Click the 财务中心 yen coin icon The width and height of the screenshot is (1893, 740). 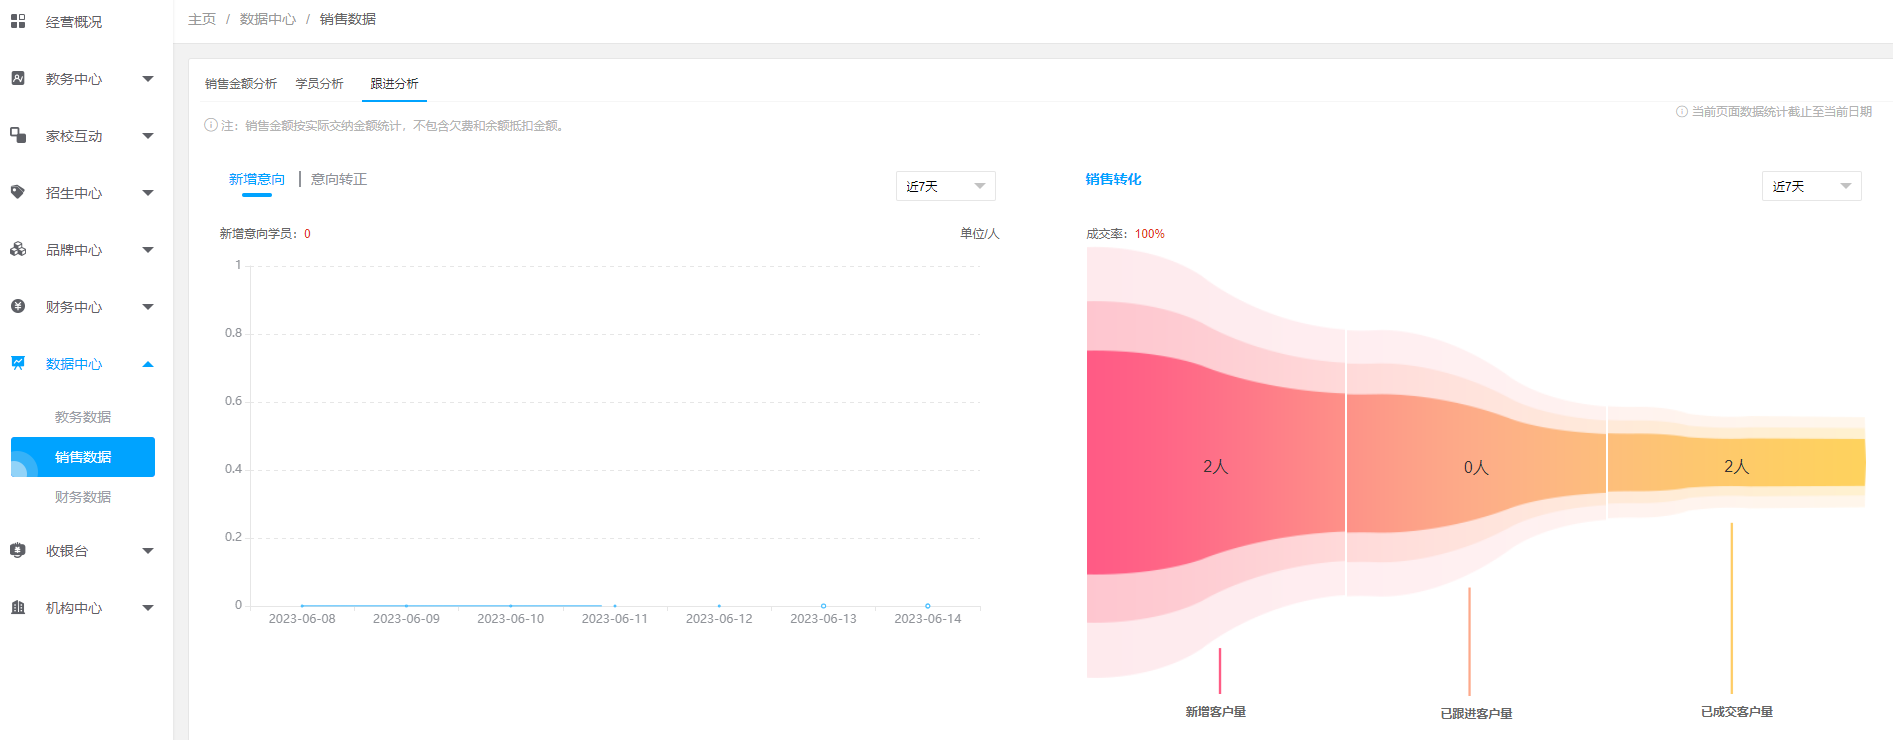click(18, 306)
